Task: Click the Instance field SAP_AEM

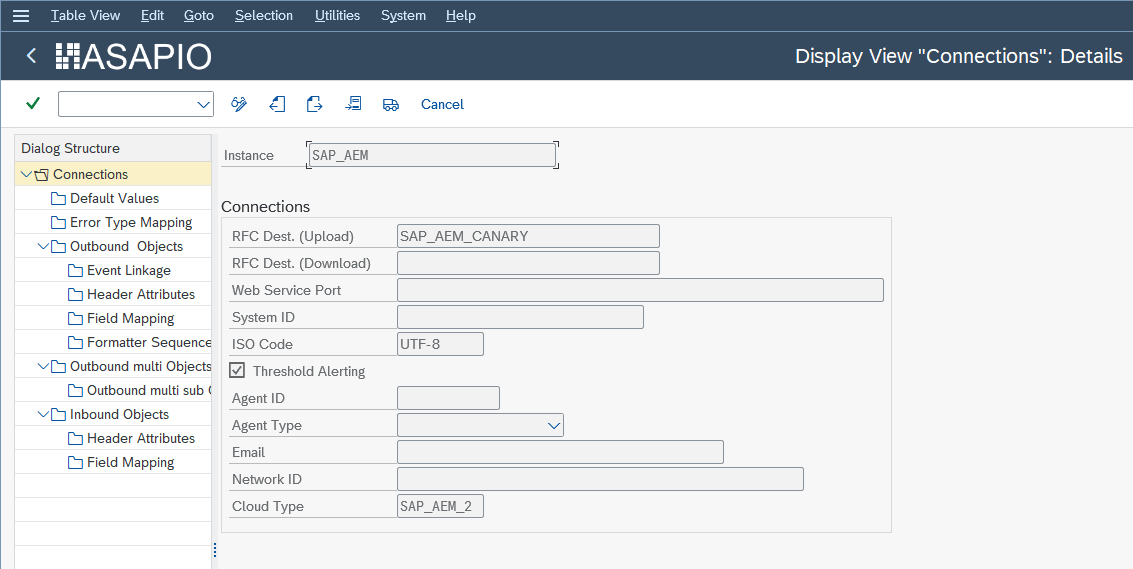Action: (x=432, y=155)
